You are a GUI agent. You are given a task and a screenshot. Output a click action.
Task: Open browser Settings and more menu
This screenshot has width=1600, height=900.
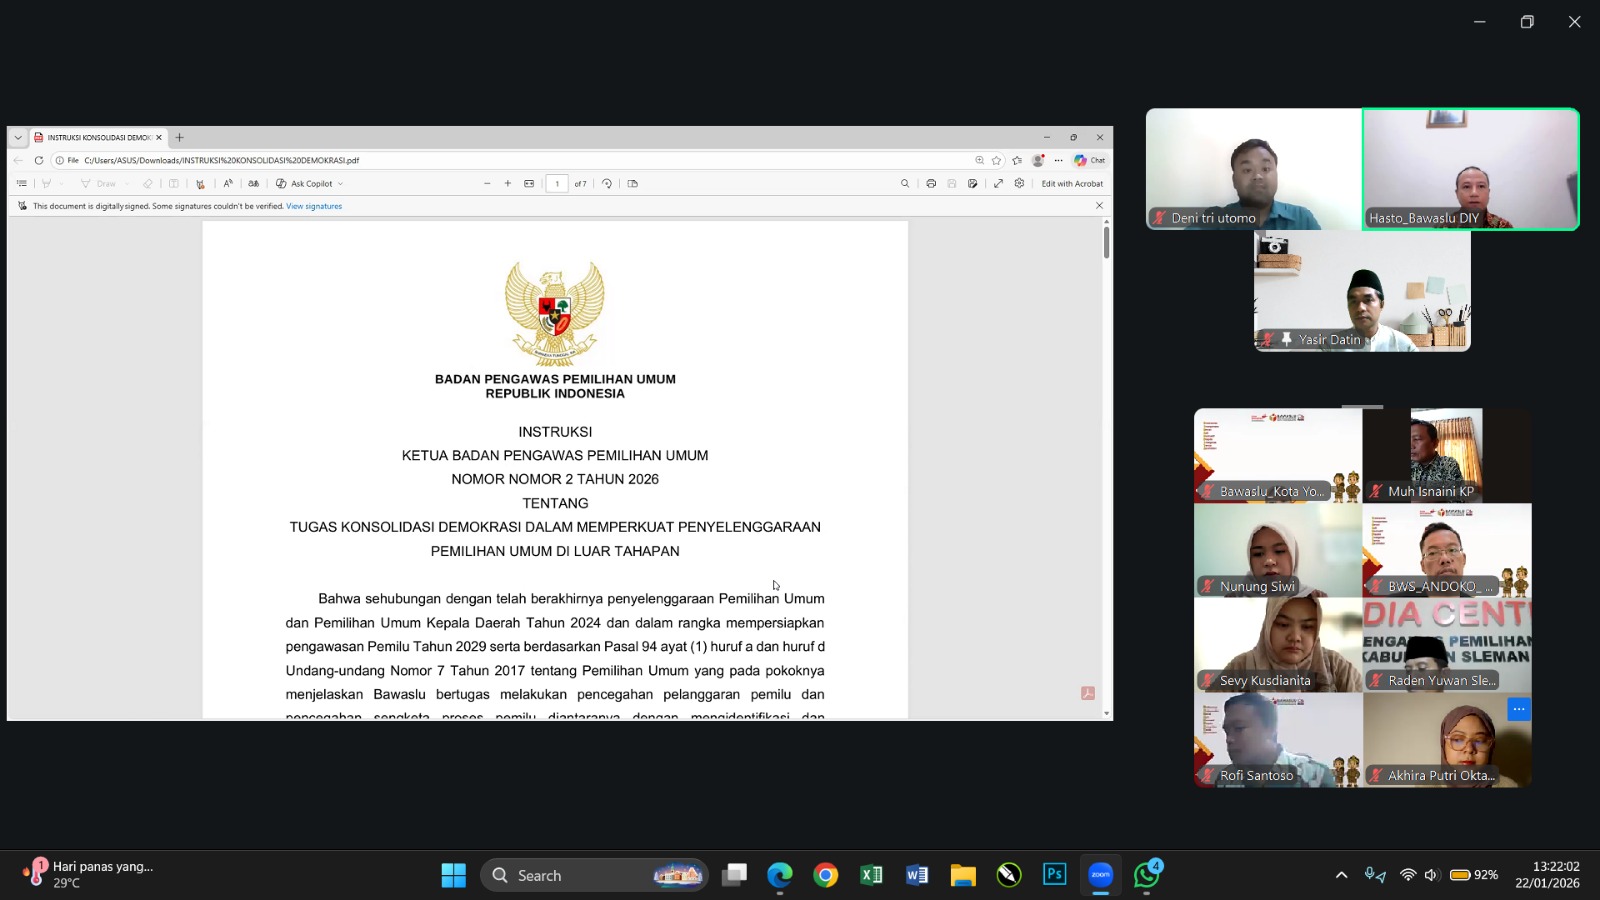click(1058, 160)
